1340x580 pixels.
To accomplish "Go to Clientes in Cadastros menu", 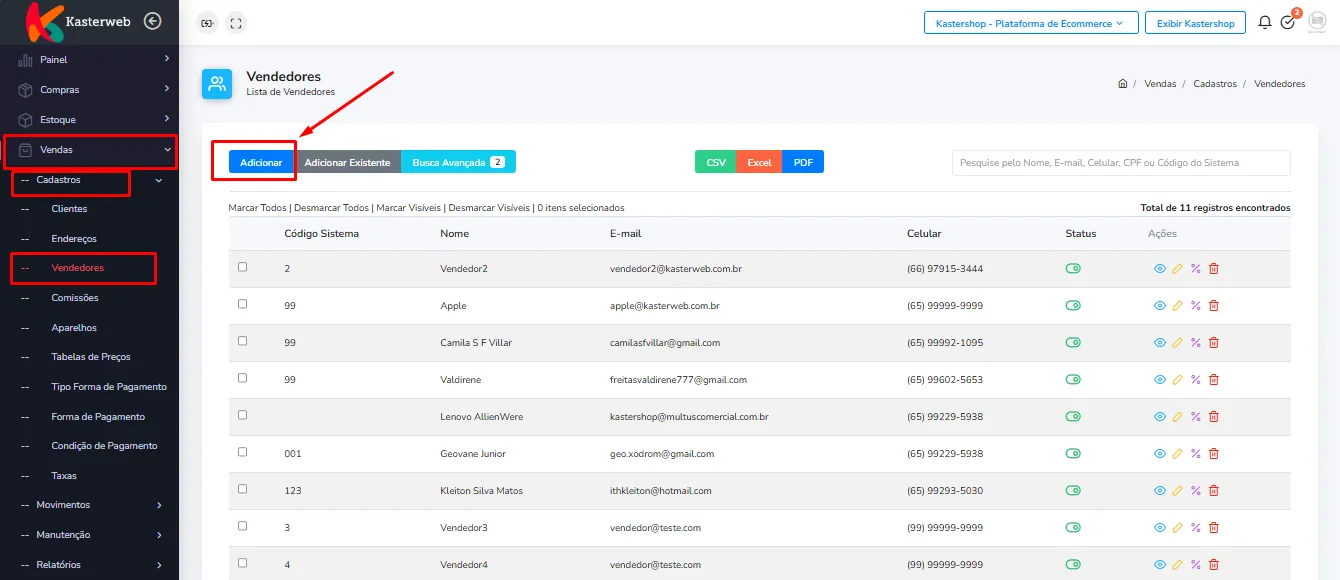I will tap(69, 209).
